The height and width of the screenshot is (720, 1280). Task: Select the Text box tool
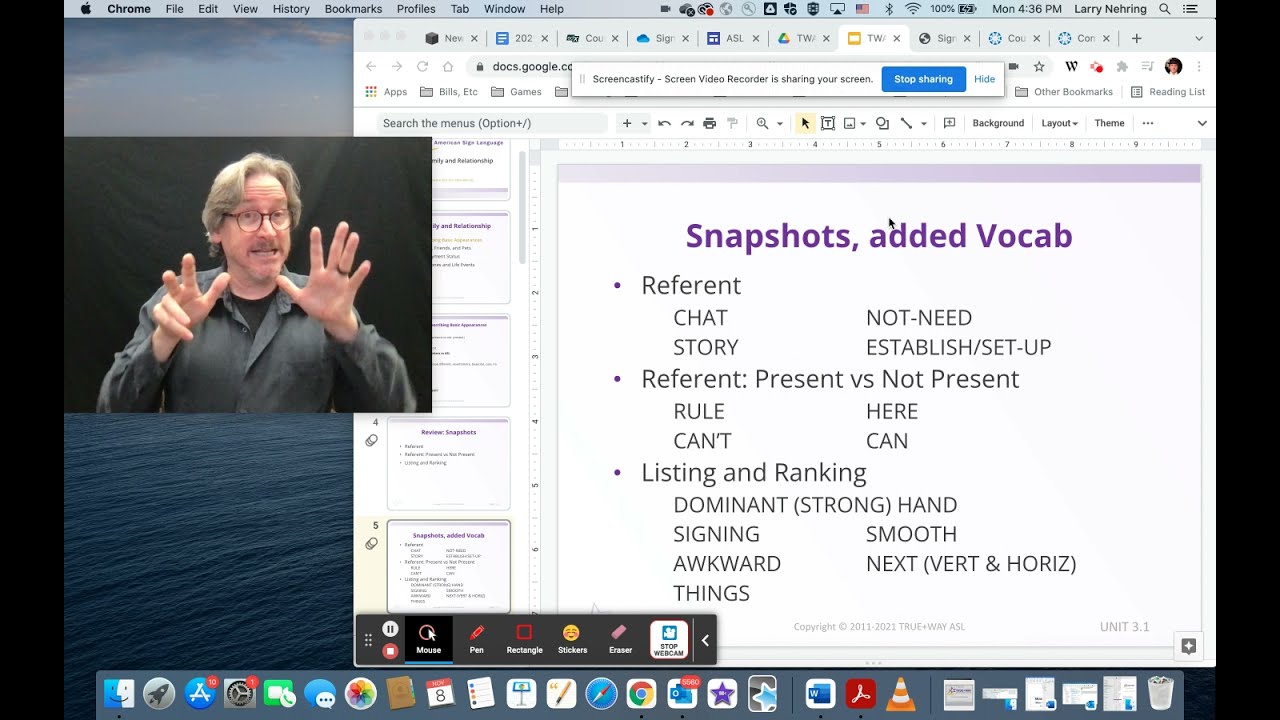coord(828,123)
